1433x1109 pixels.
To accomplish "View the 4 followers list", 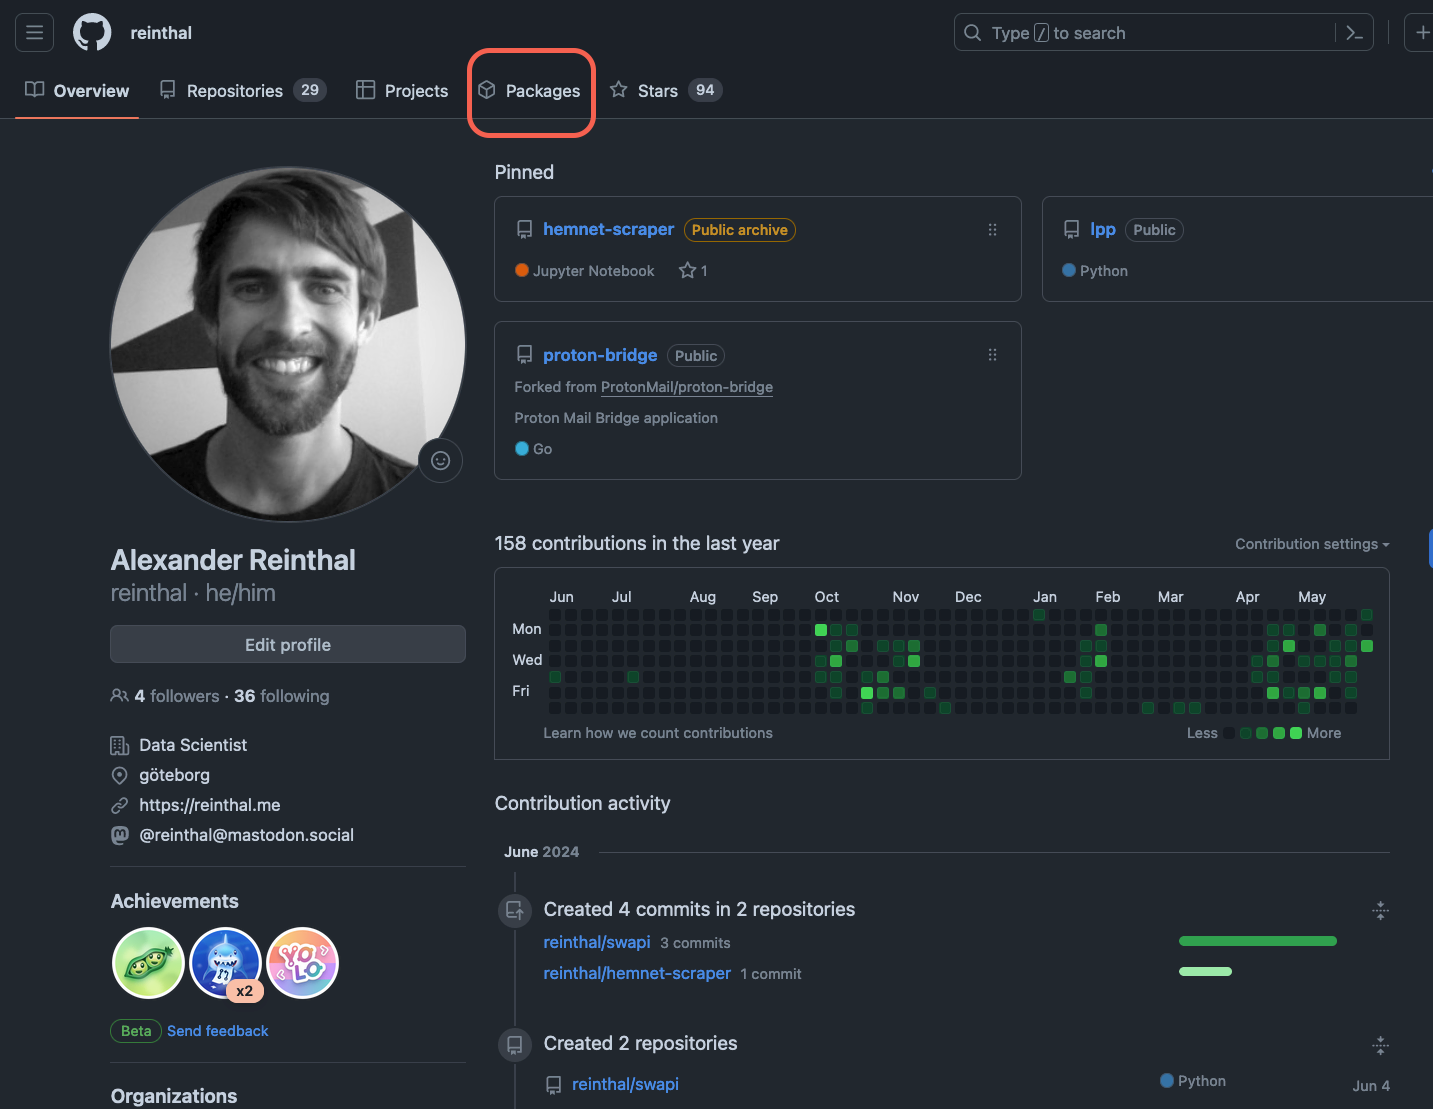I will coord(177,696).
